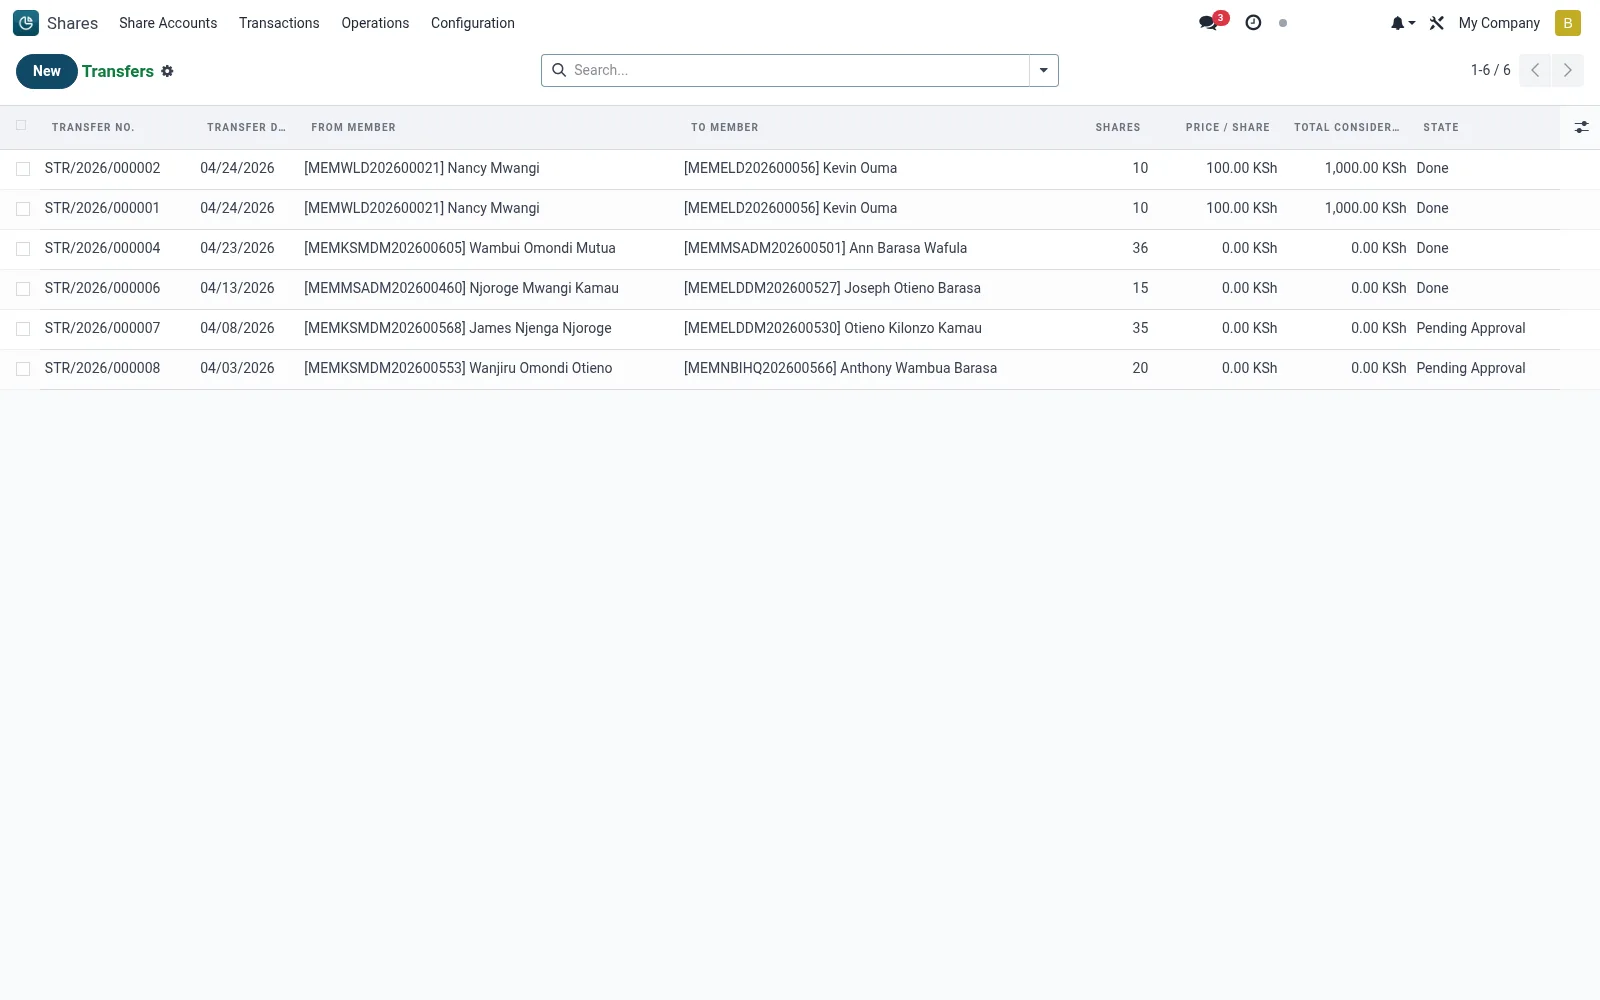The width and height of the screenshot is (1600, 1000).
Task: Open the Configuration menu
Action: (x=473, y=23)
